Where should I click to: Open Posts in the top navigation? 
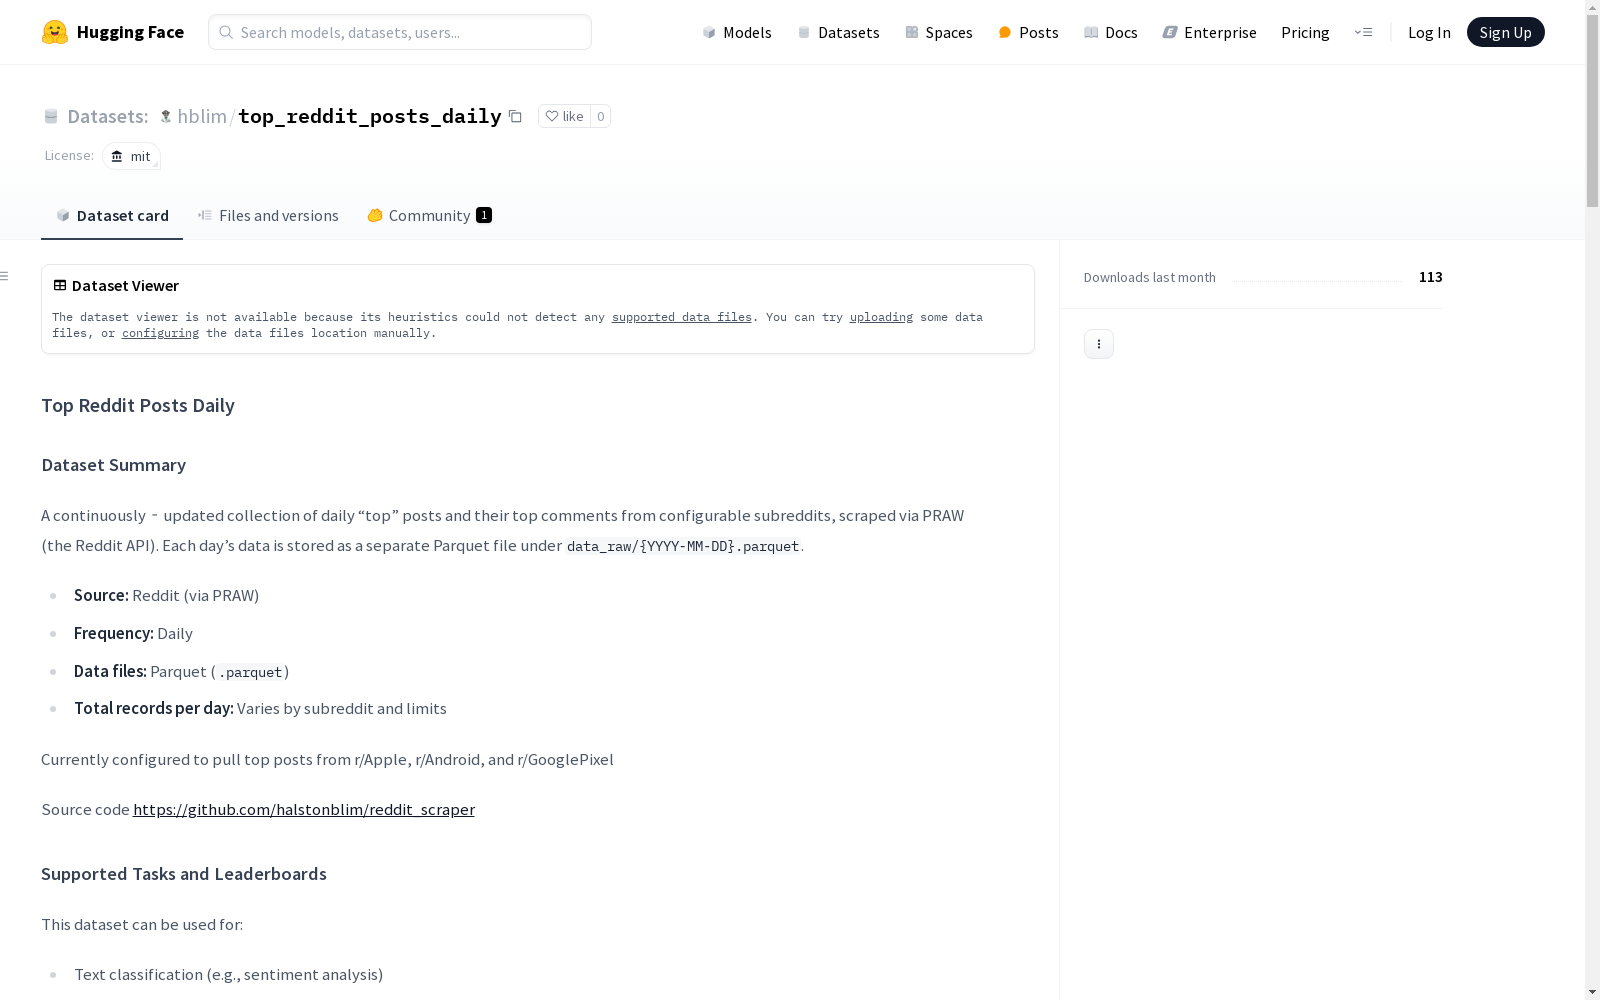(1028, 32)
